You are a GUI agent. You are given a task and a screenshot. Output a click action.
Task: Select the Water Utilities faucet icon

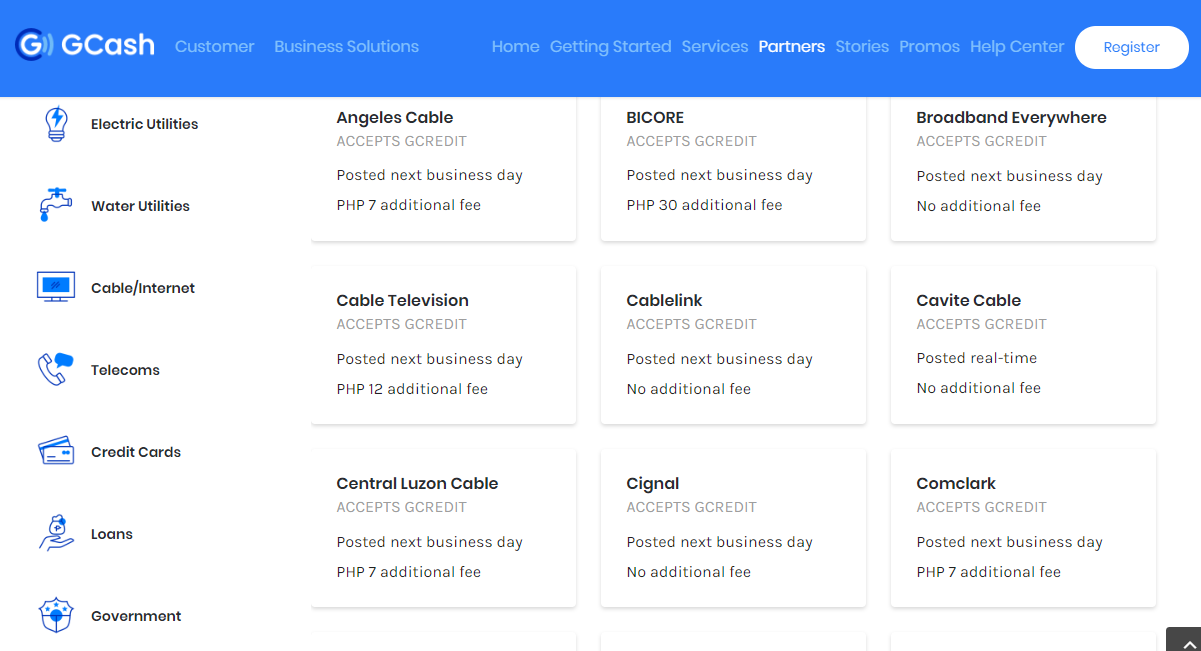pos(56,205)
